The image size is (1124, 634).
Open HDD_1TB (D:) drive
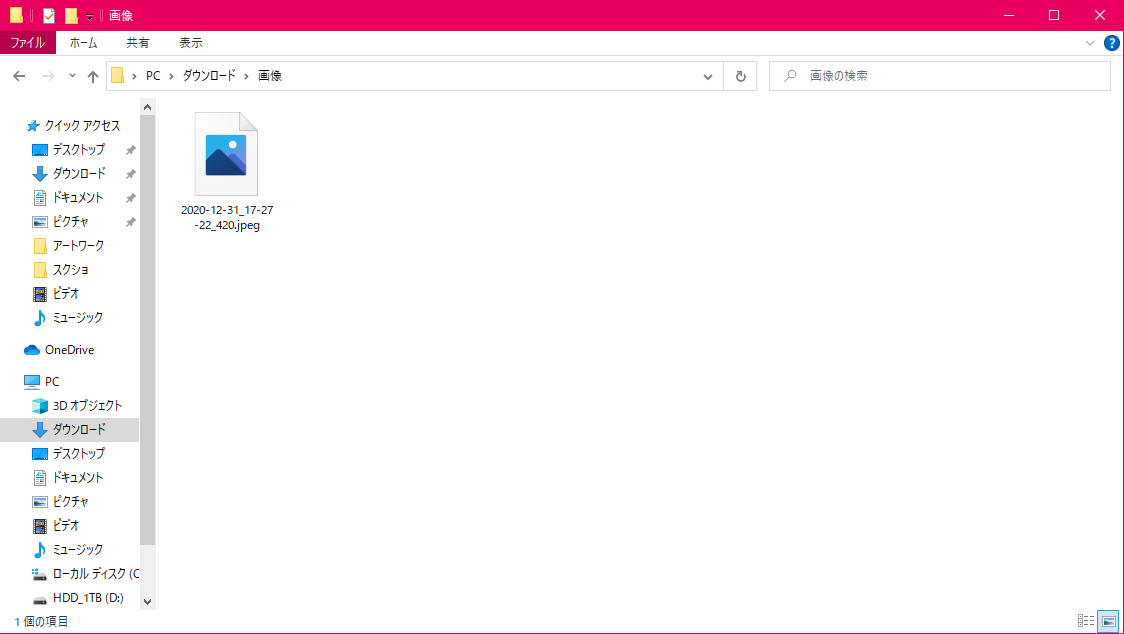coord(87,597)
